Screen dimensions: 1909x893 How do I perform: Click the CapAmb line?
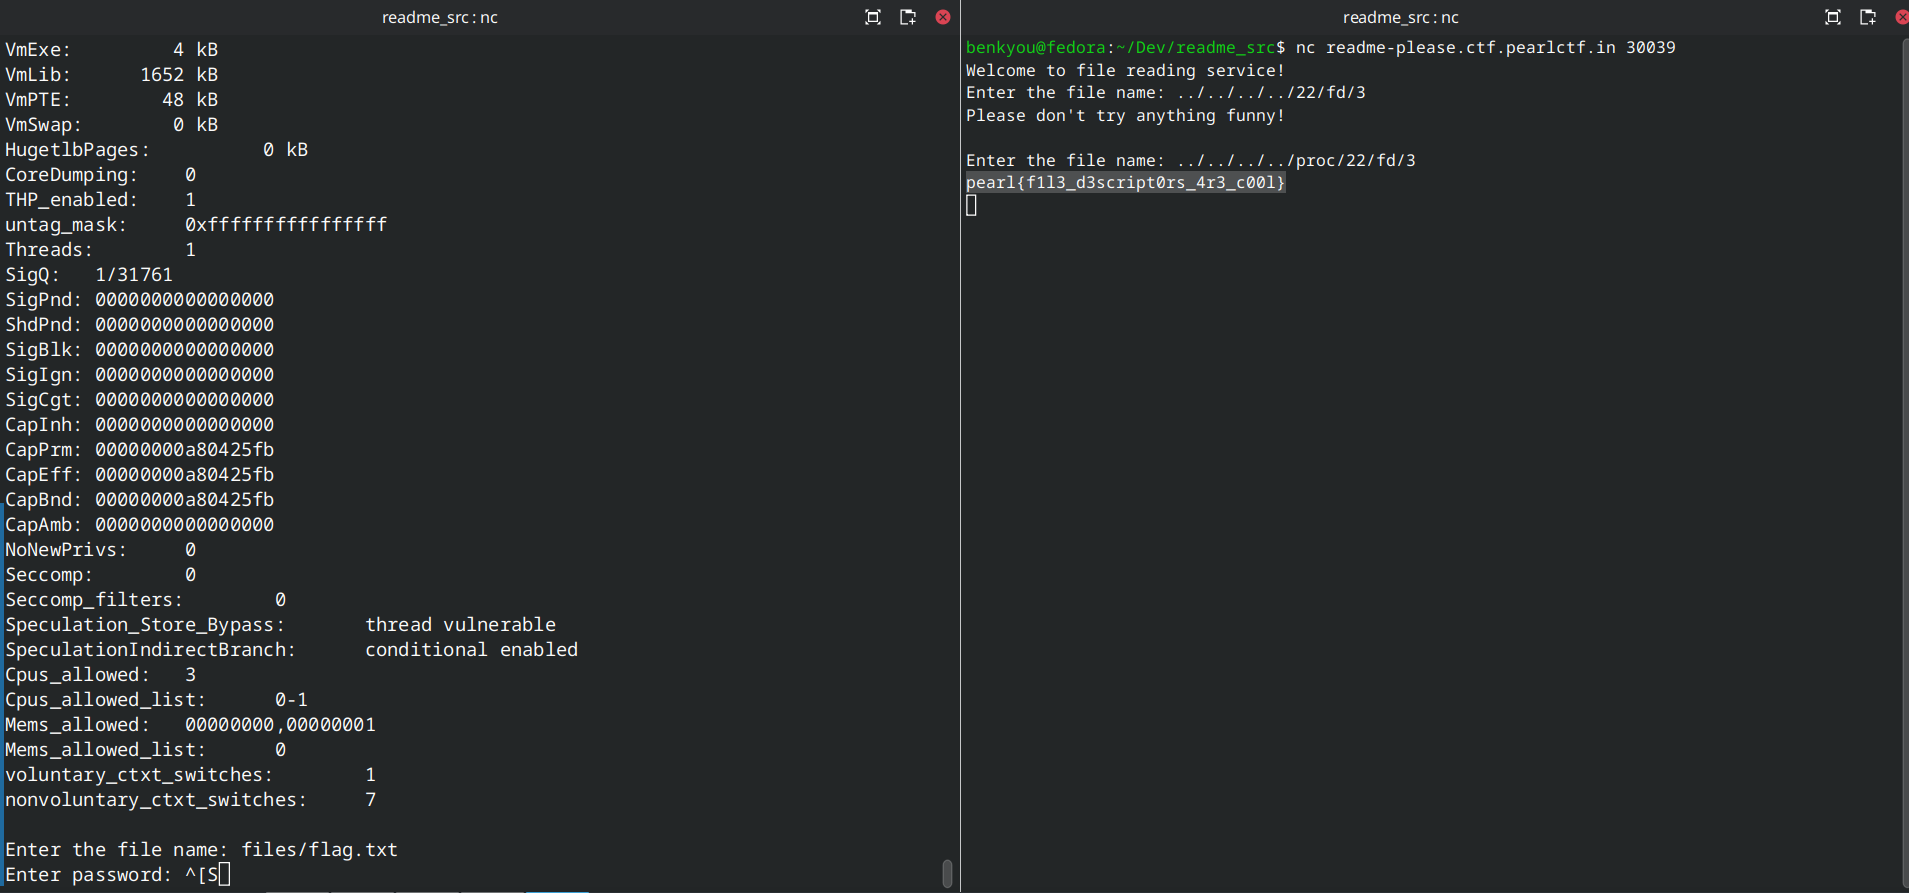pyautogui.click(x=139, y=525)
